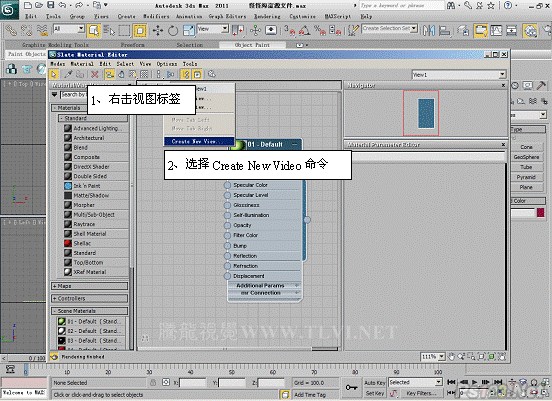552x401 pixels.
Task: Open the Mirror tool in main toolbar
Action: point(428,31)
